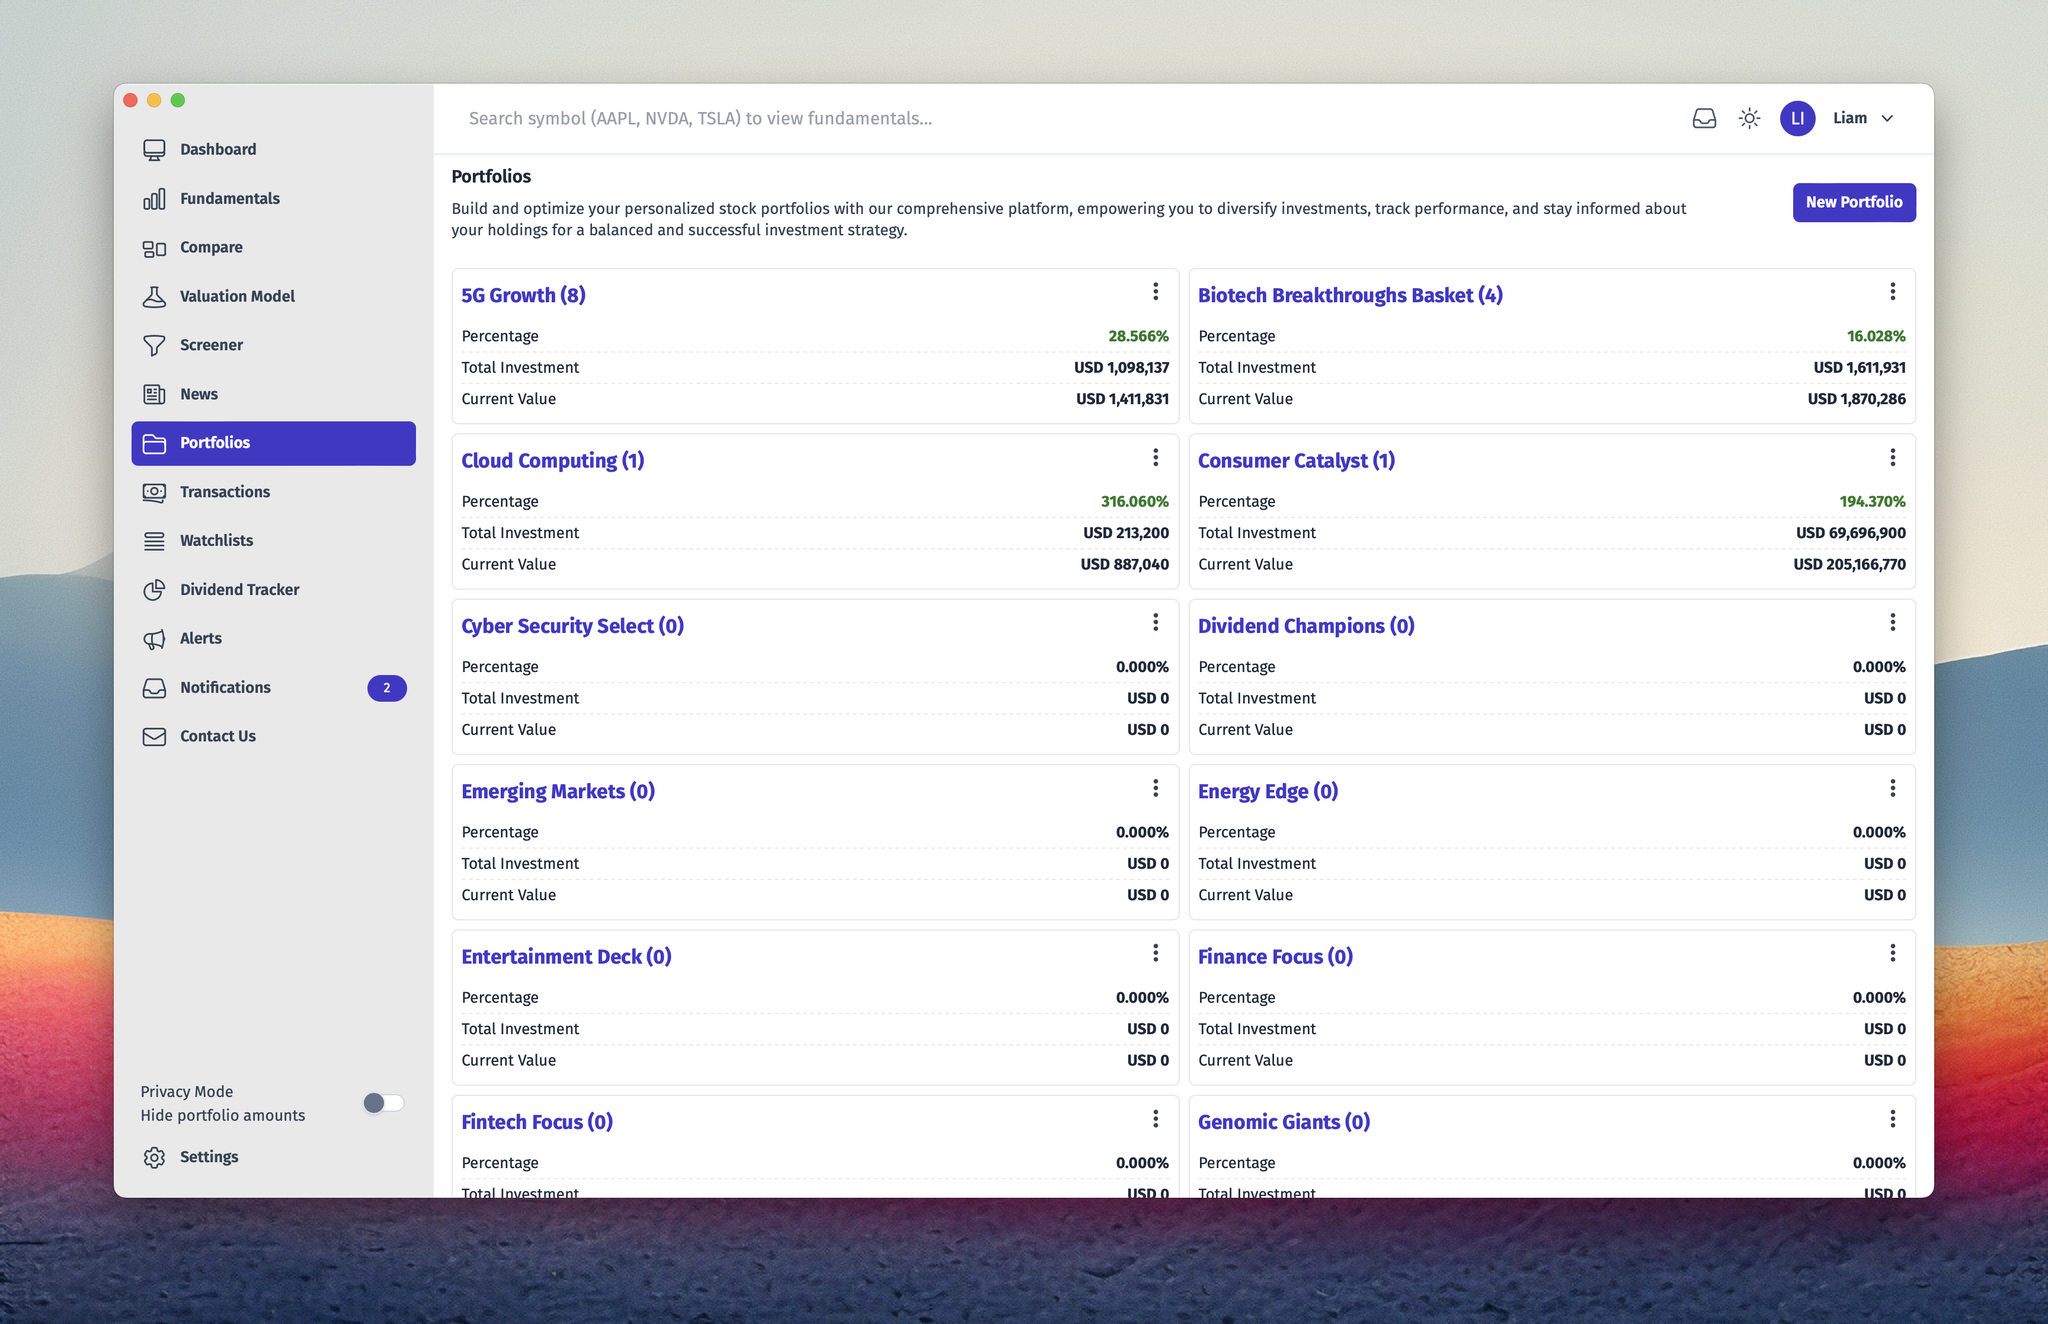Click the Notifications inbox icon in sidebar
The width and height of the screenshot is (2048, 1324).
click(x=154, y=688)
